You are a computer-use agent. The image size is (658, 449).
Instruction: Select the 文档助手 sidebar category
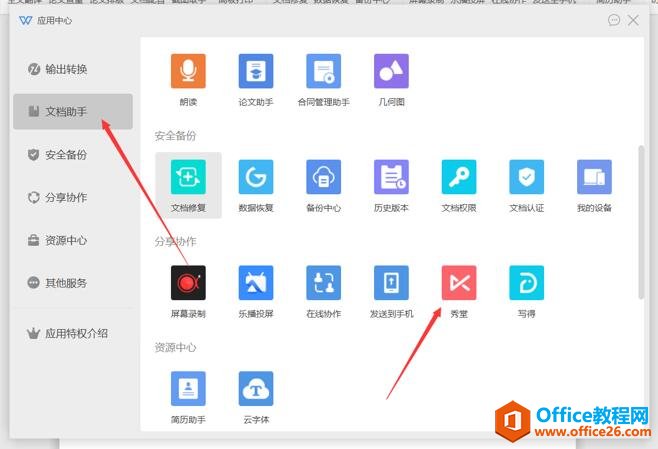pos(73,112)
